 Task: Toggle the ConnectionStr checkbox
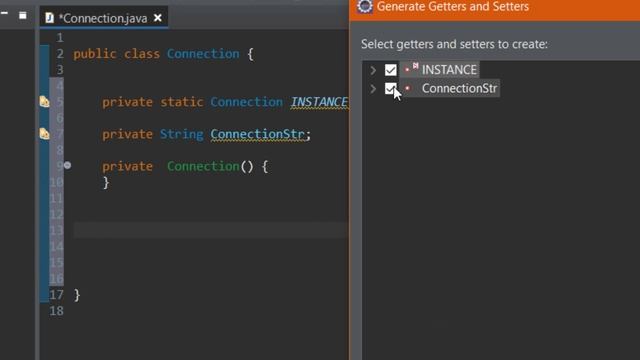(391, 88)
